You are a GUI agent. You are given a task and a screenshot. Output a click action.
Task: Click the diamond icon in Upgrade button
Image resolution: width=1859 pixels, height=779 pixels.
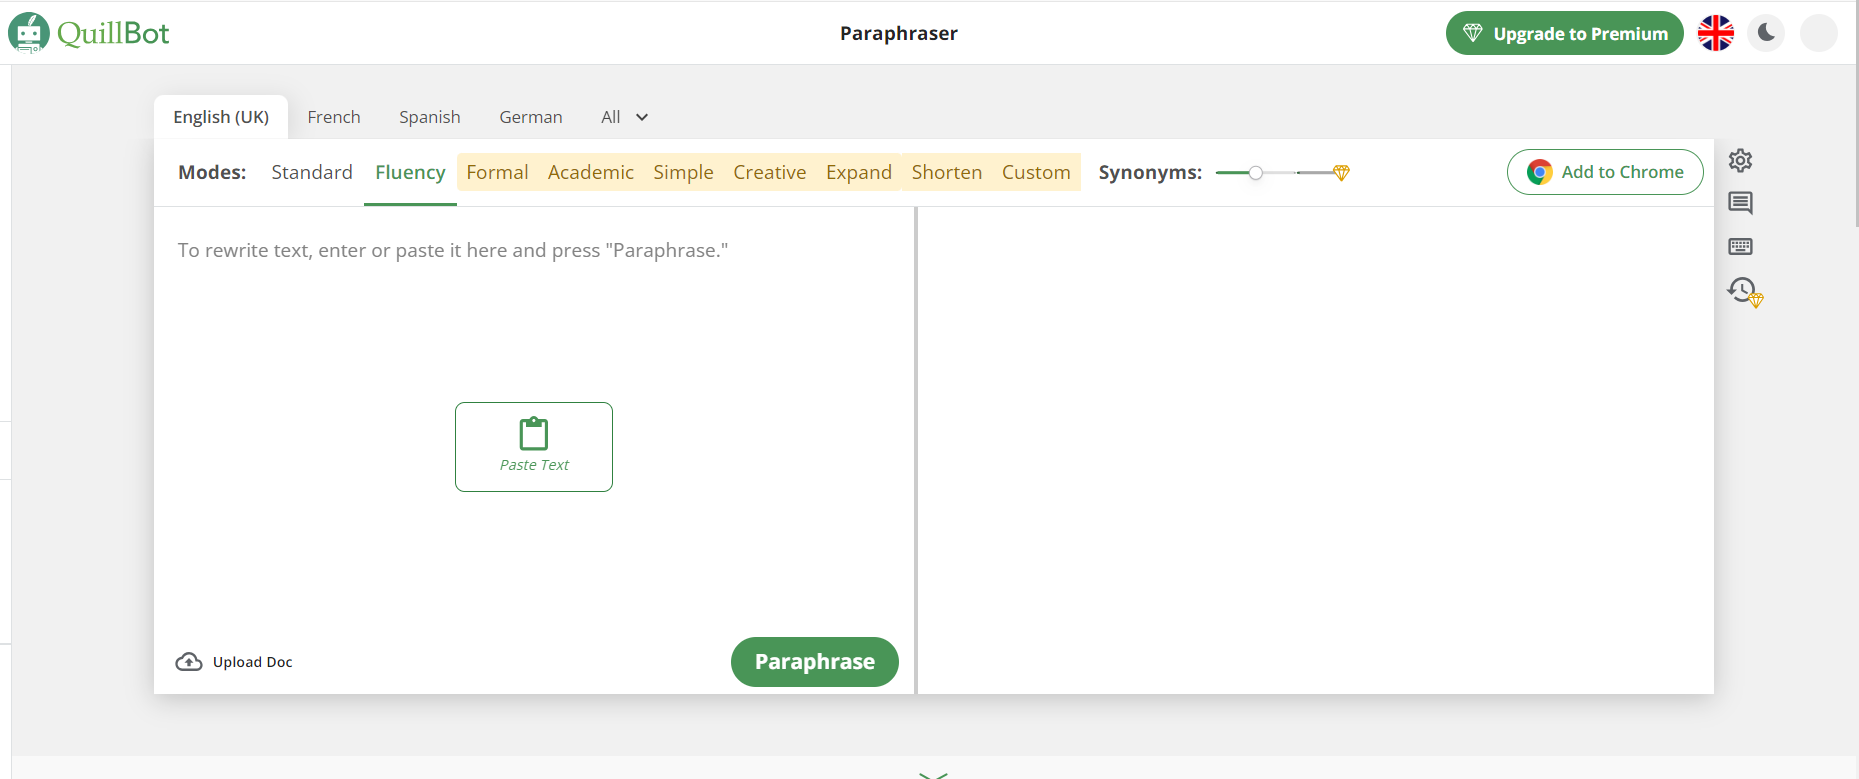(x=1473, y=33)
